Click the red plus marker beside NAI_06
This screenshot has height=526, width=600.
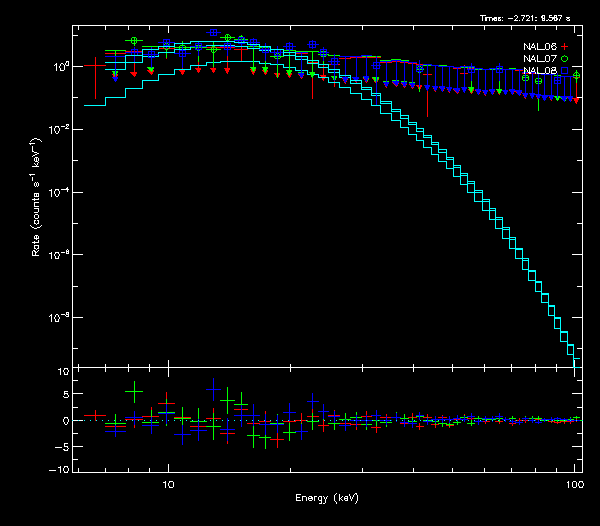click(x=564, y=47)
